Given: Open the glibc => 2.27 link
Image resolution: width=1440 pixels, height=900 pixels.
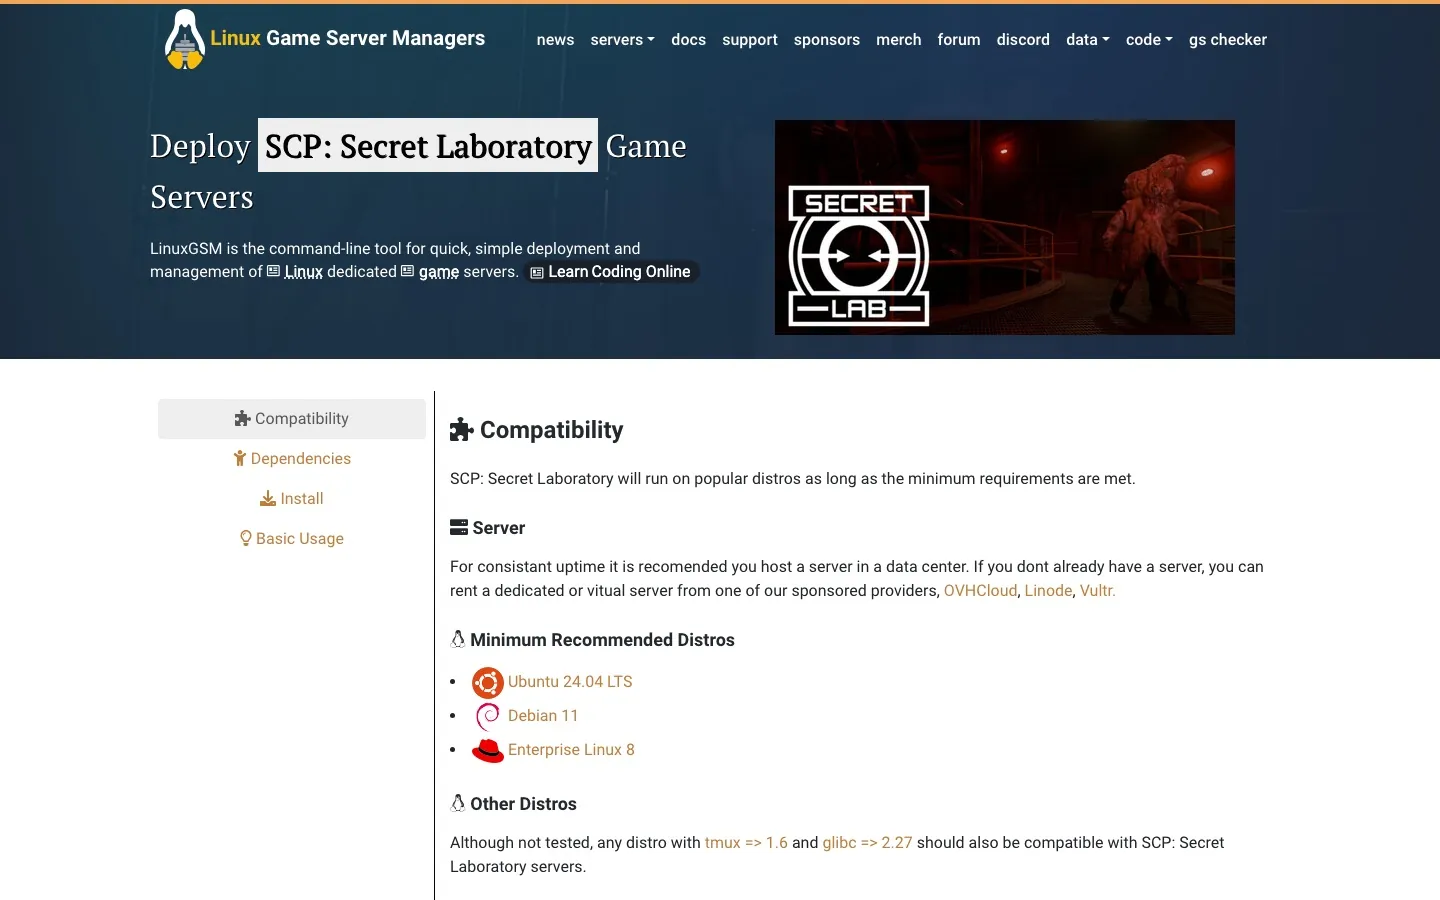Looking at the screenshot, I should pos(867,843).
